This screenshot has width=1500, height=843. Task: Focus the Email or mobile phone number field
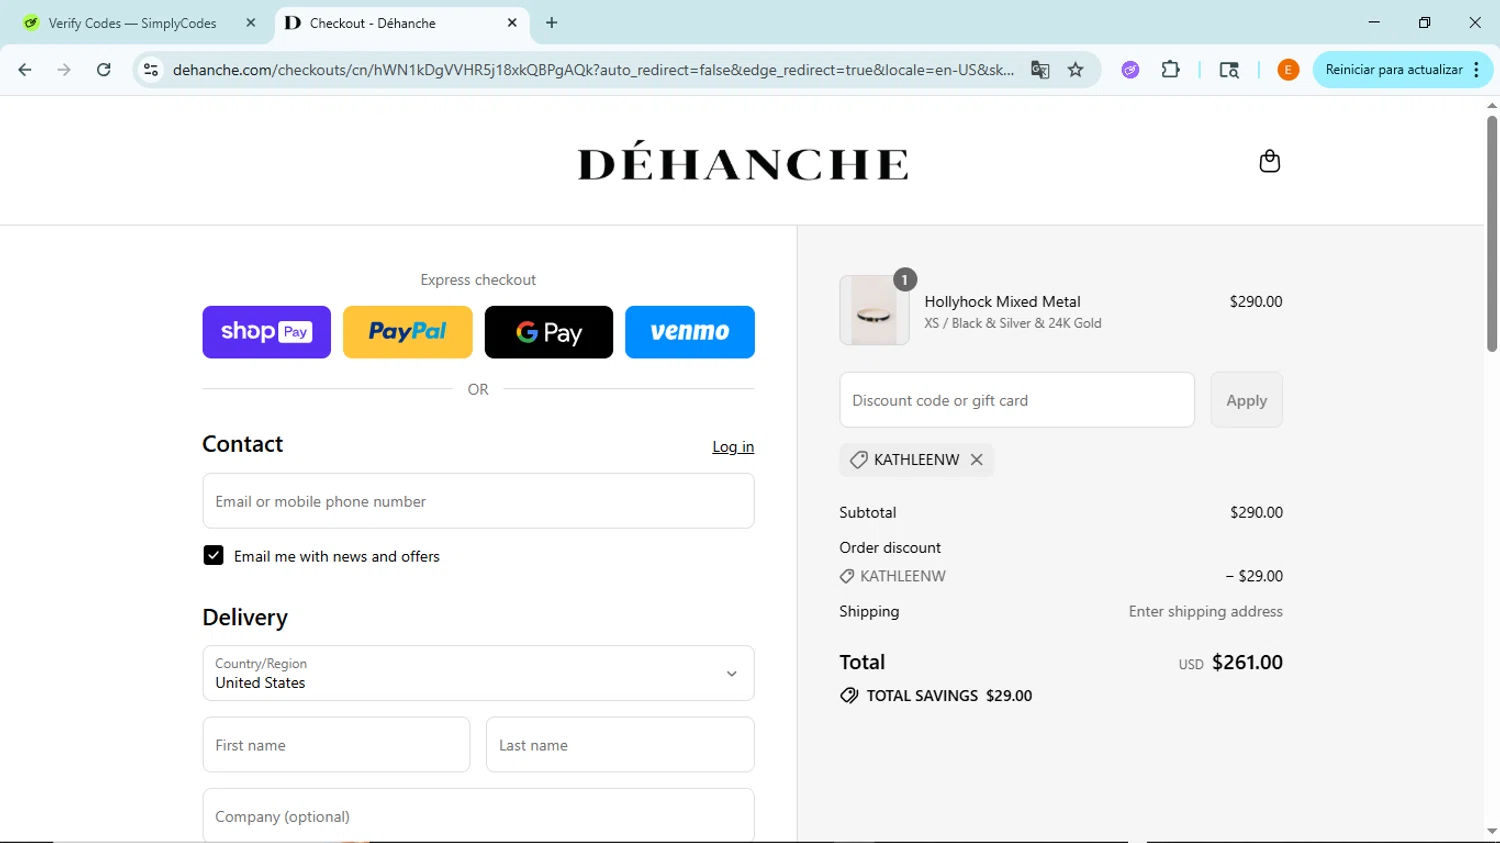[478, 501]
